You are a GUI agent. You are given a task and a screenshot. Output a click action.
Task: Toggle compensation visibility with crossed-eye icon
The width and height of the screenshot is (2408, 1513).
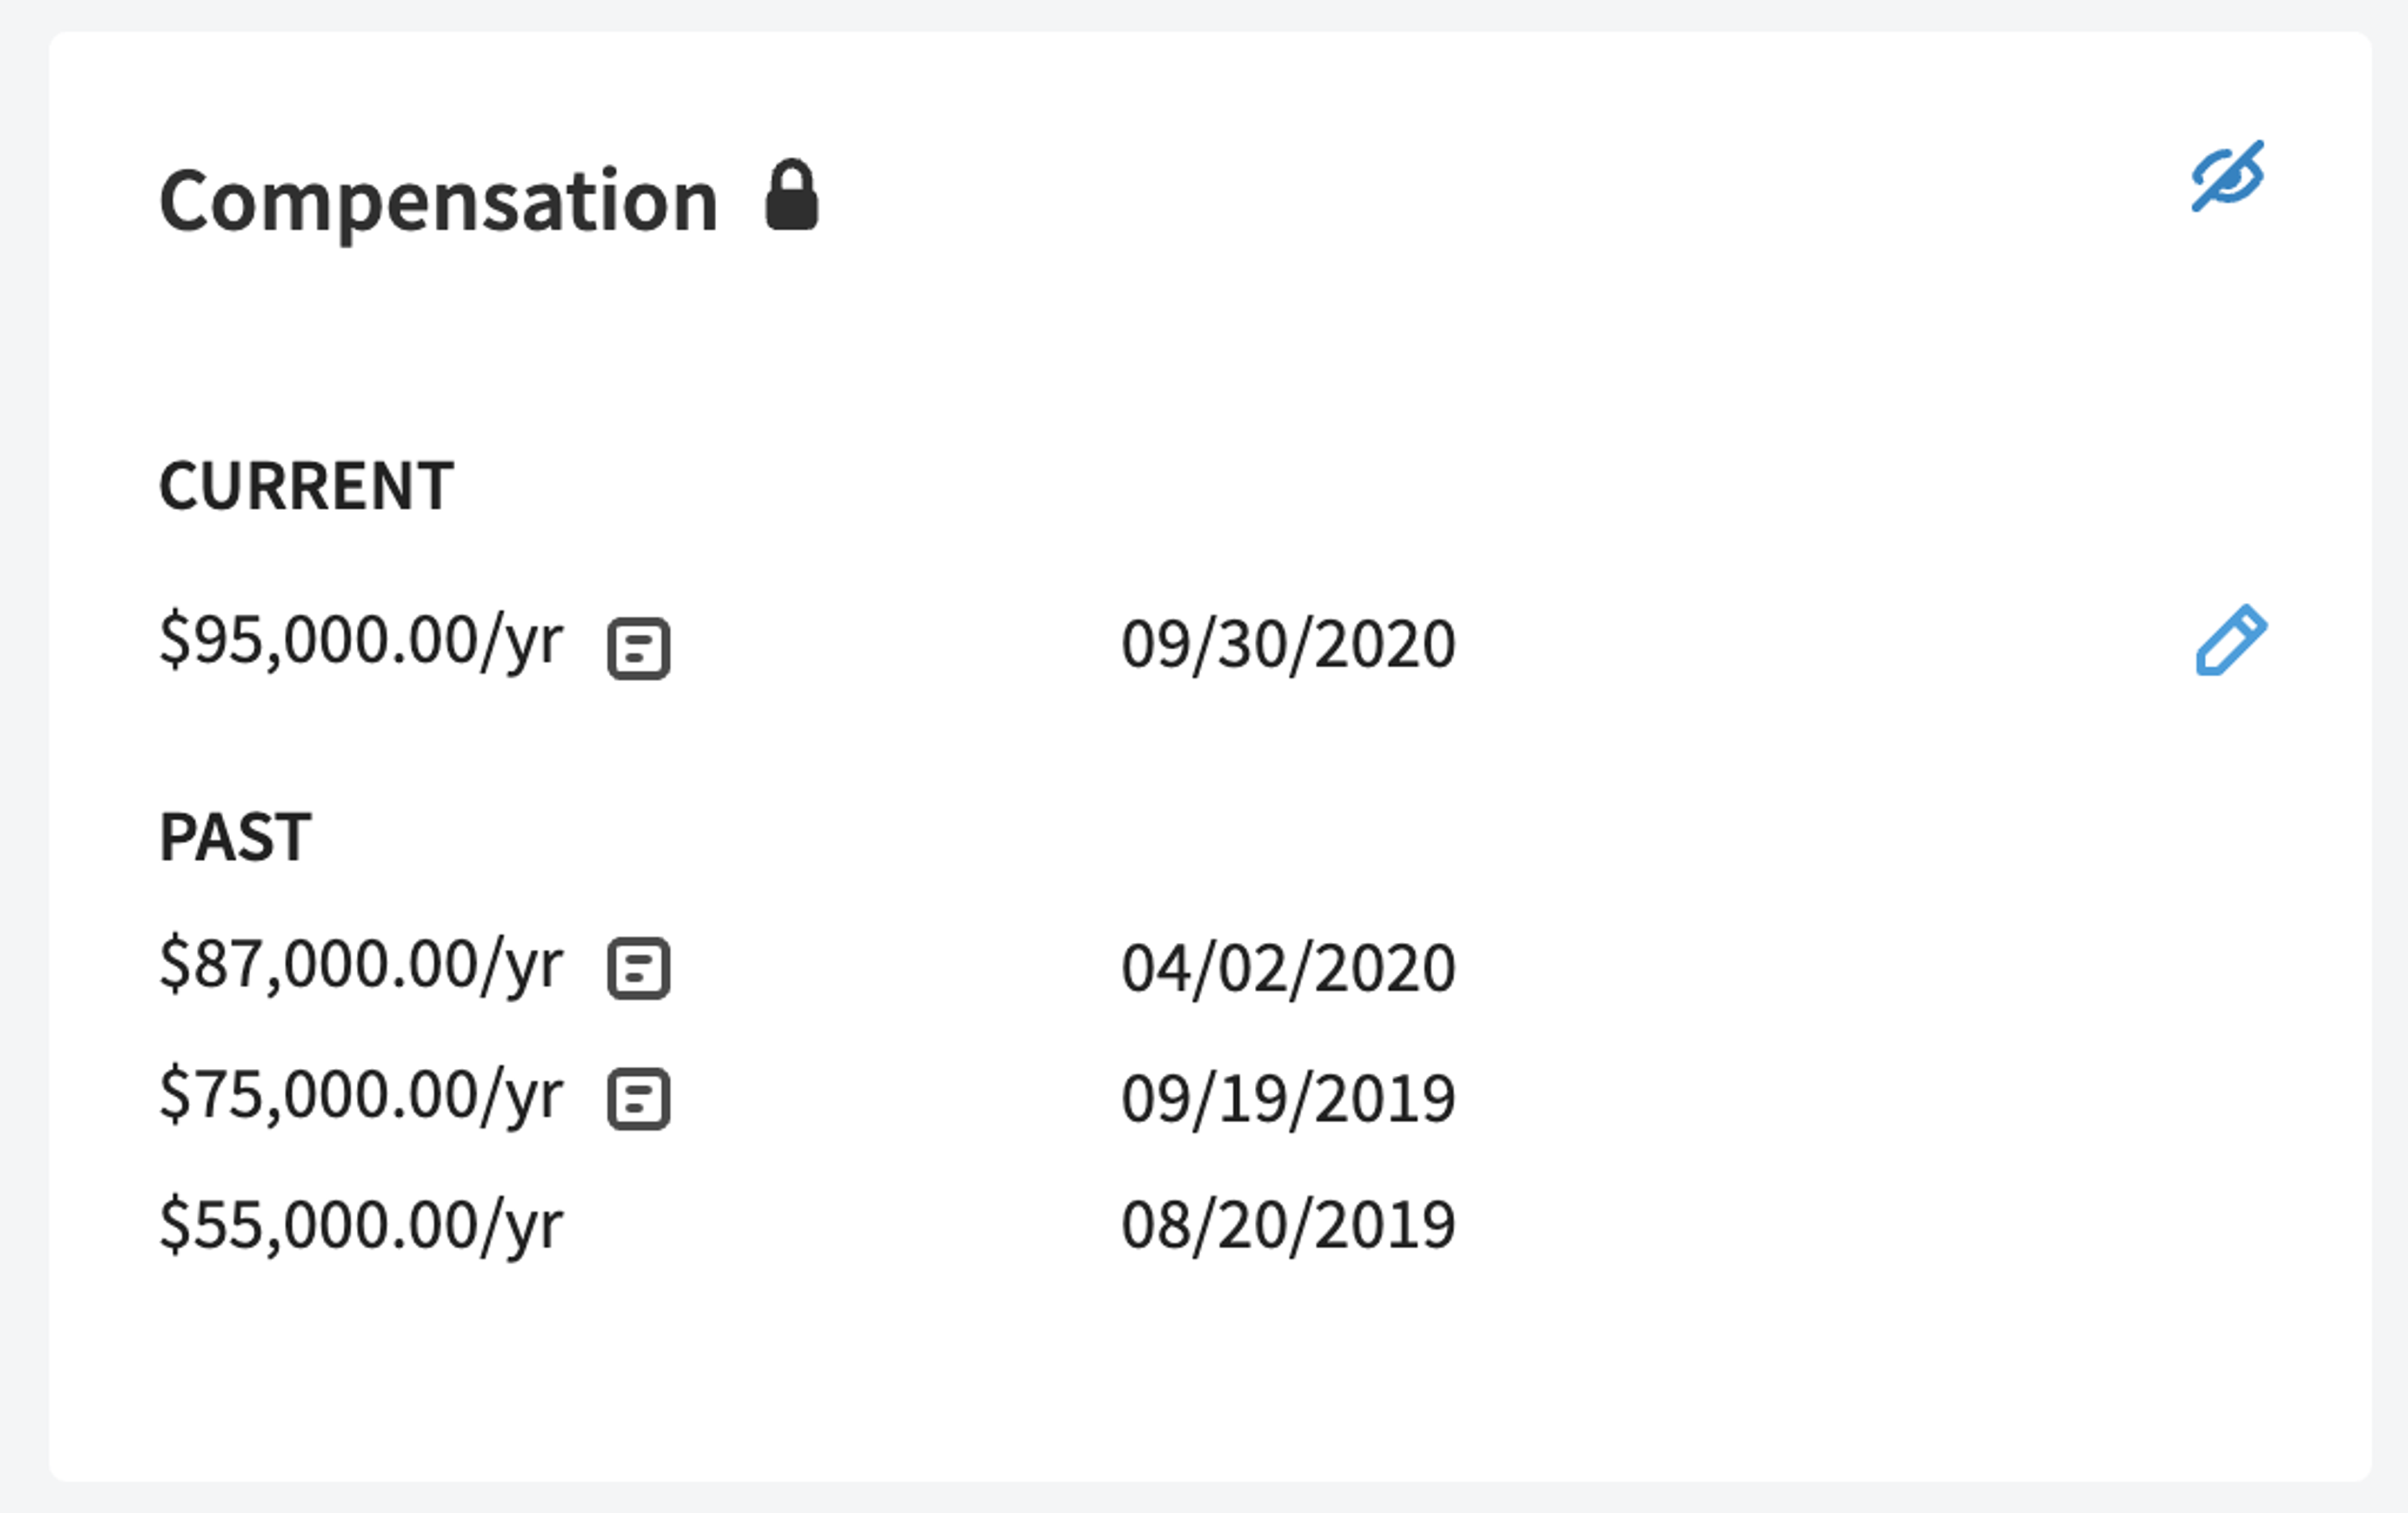[x=2228, y=176]
